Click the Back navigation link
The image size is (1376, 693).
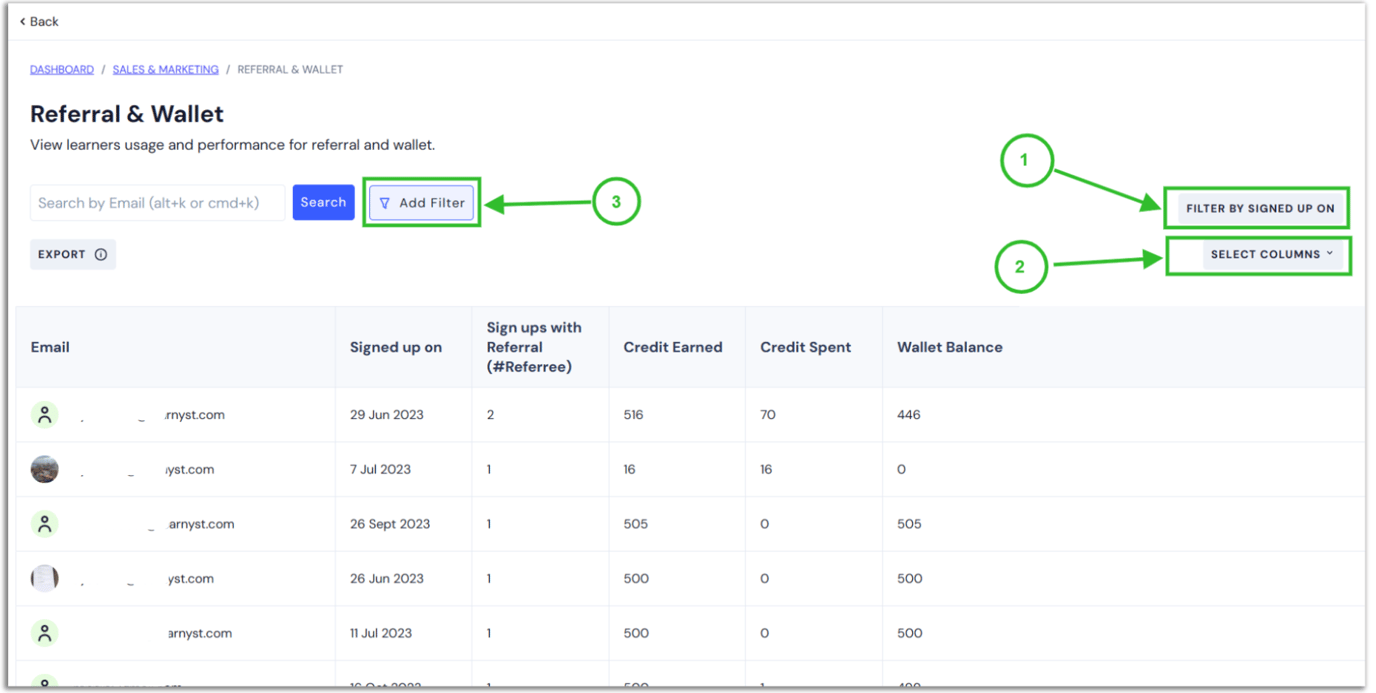[x=38, y=21]
